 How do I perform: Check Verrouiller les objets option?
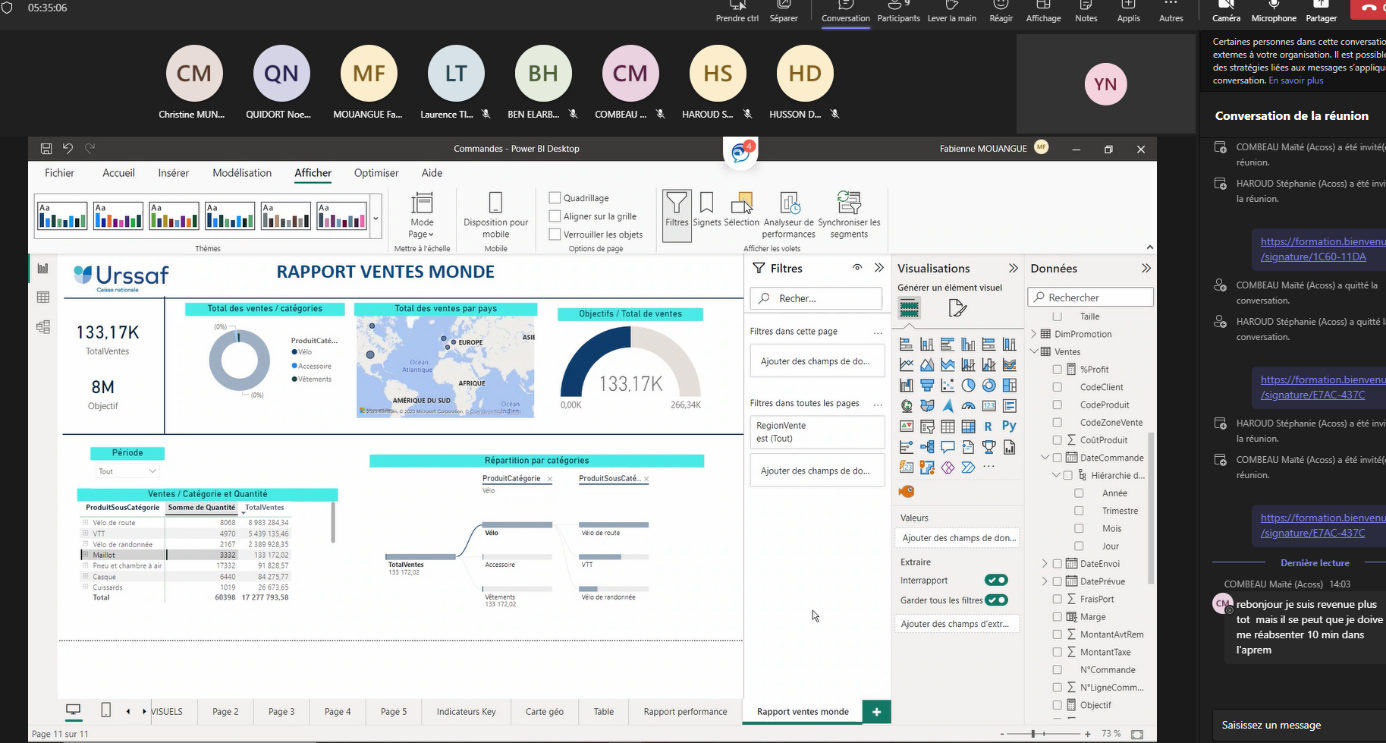pos(555,234)
